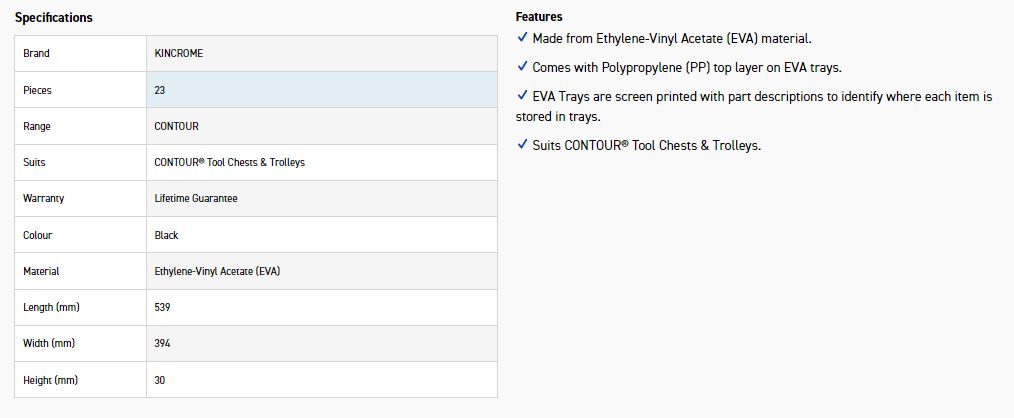1014x418 pixels.
Task: Click the checkmark beside EVA Trays screen printed
Action: pos(523,96)
